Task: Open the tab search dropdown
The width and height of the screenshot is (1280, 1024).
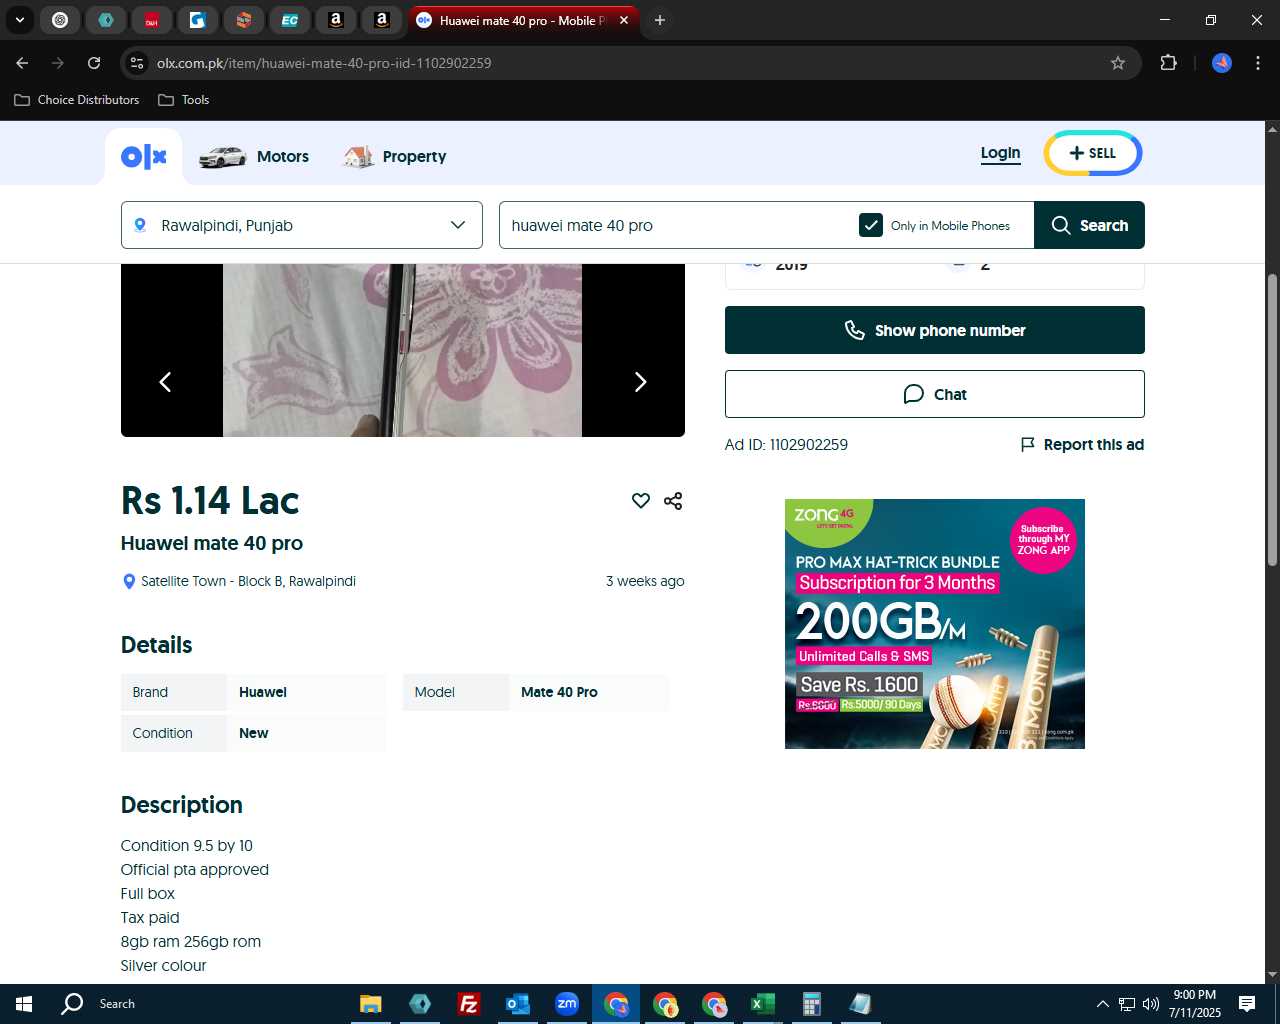Action: [x=19, y=20]
